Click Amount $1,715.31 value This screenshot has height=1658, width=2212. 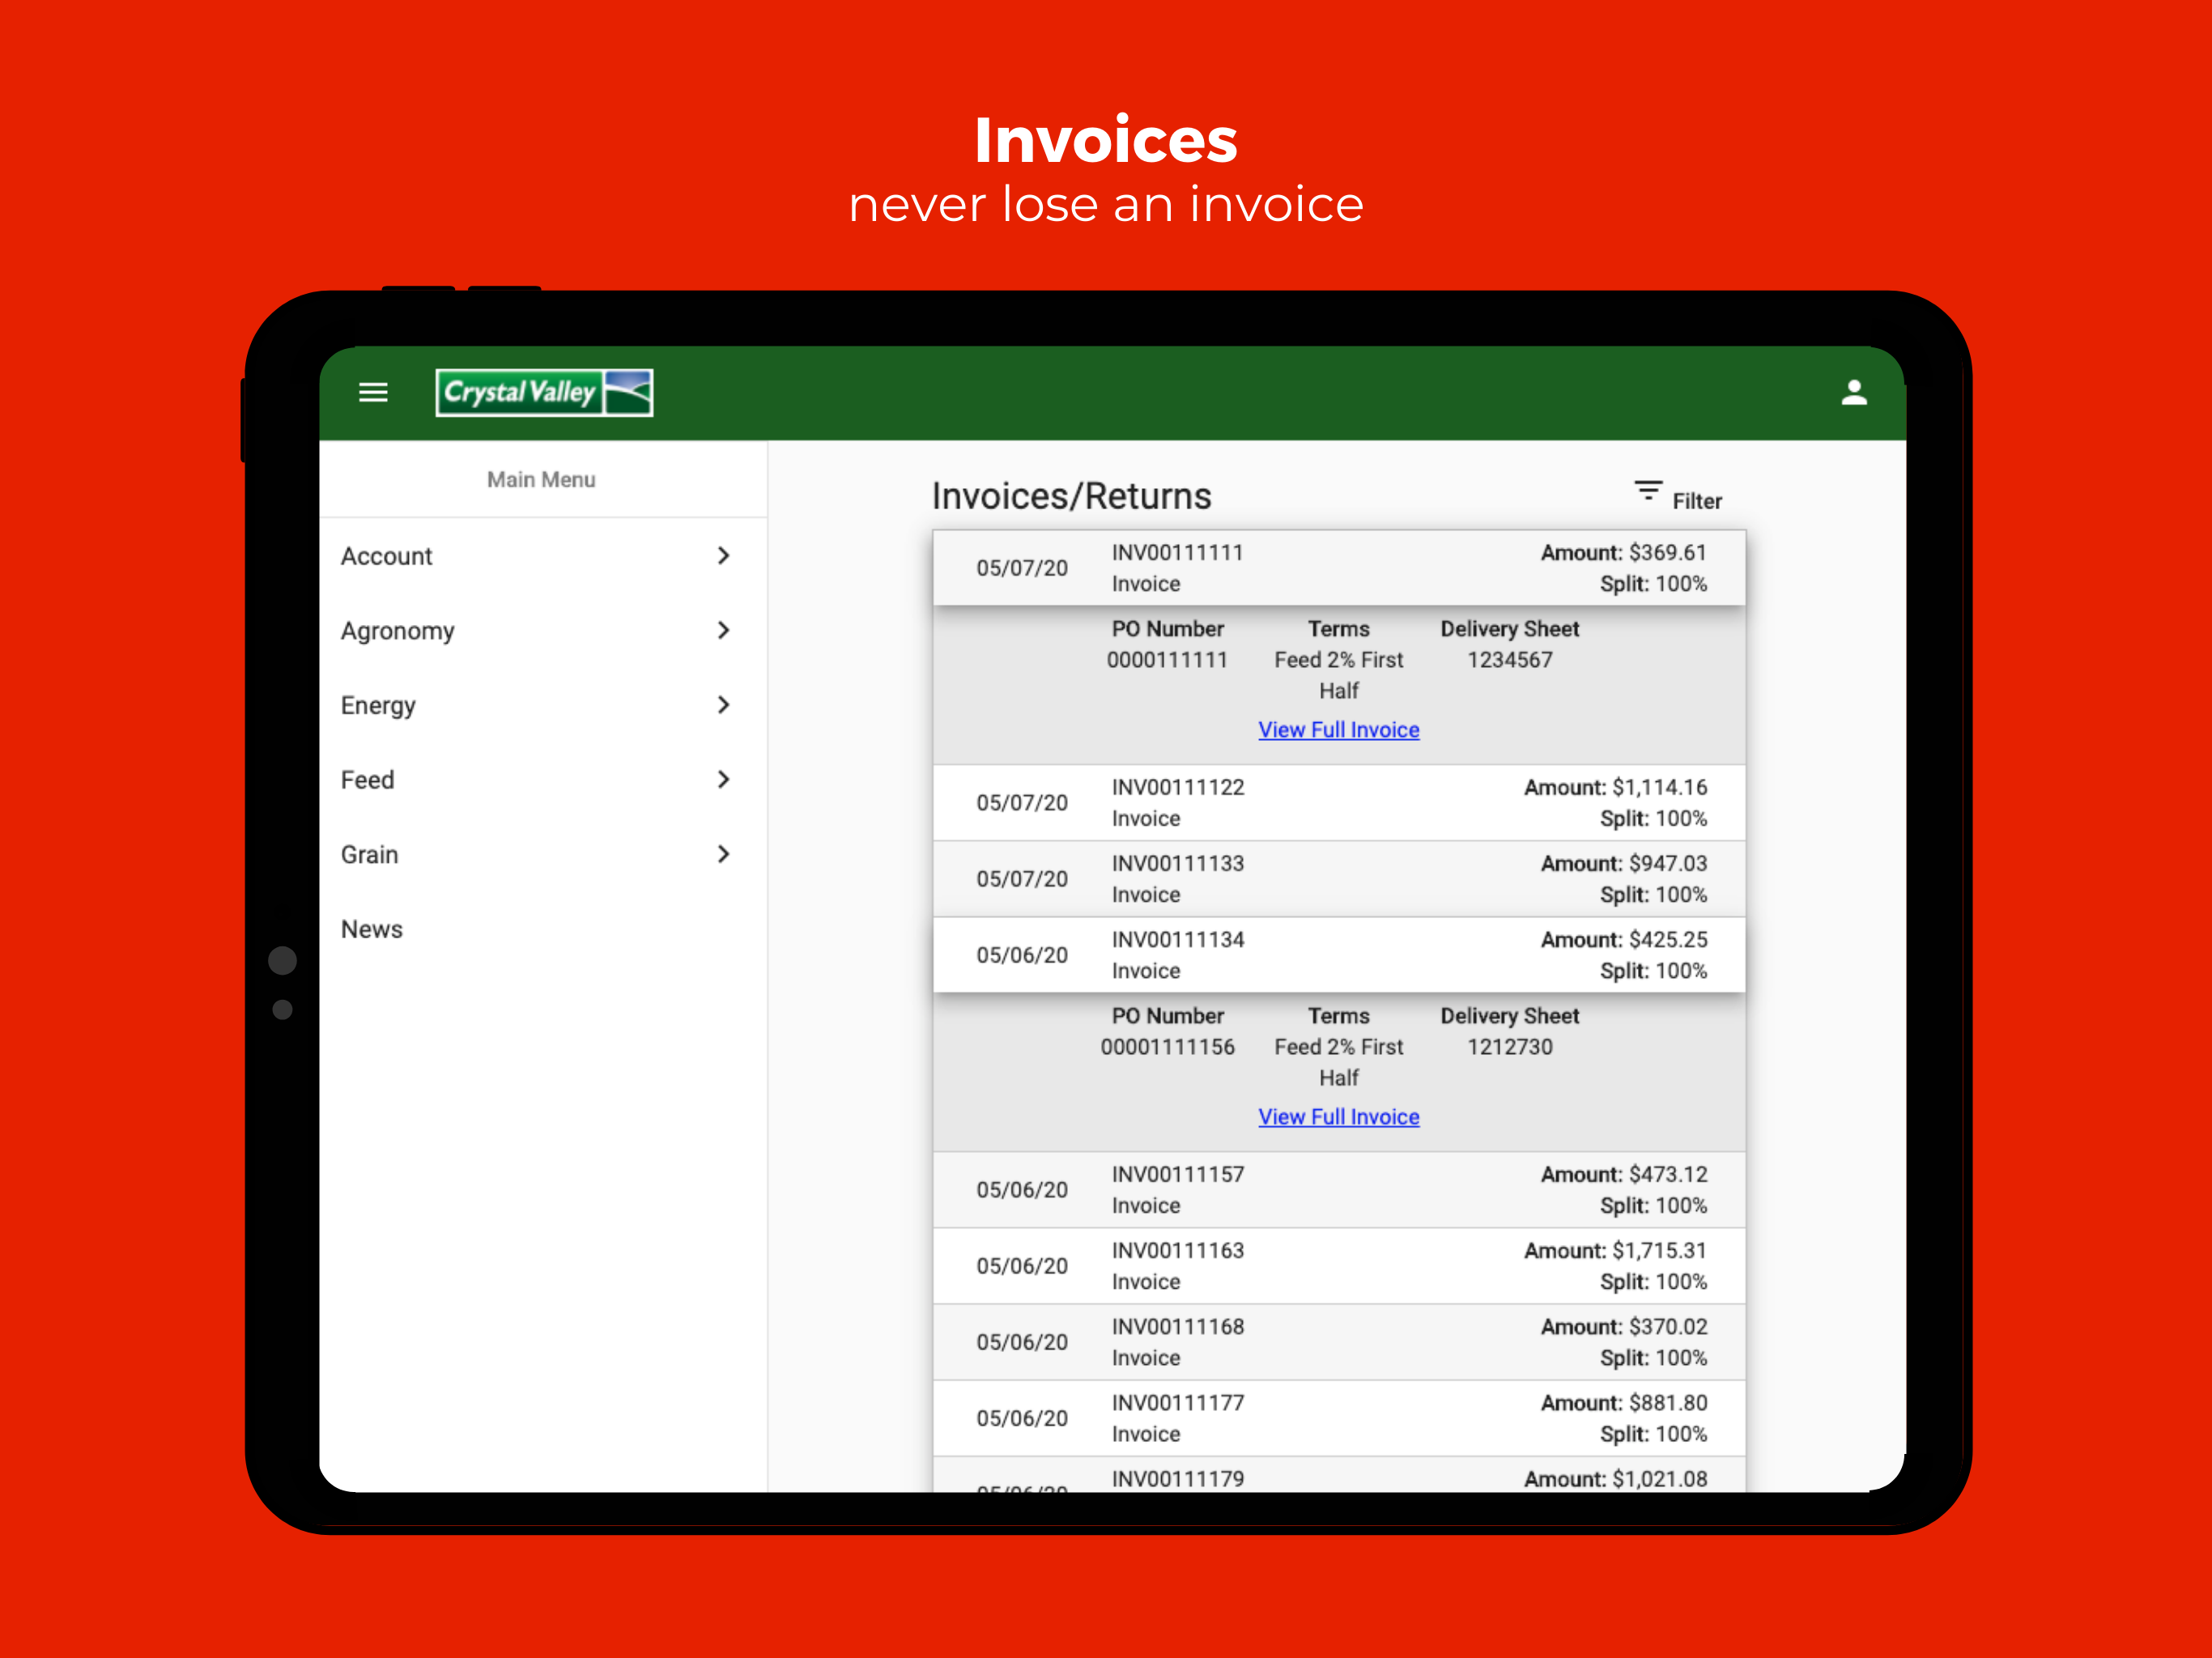point(1615,1251)
